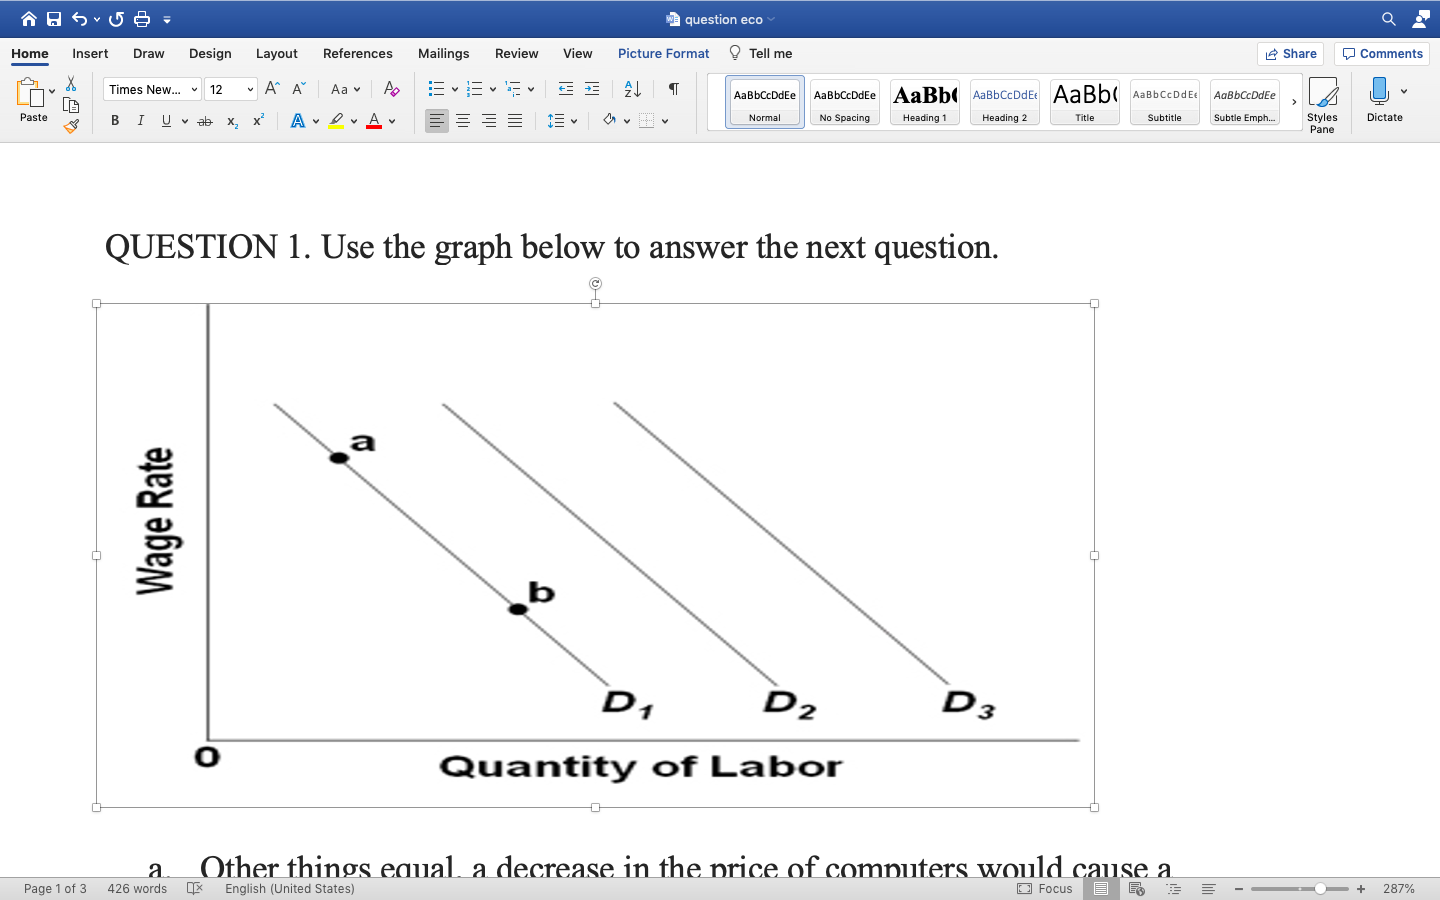Toggle justified paragraph alignment

coord(514,120)
